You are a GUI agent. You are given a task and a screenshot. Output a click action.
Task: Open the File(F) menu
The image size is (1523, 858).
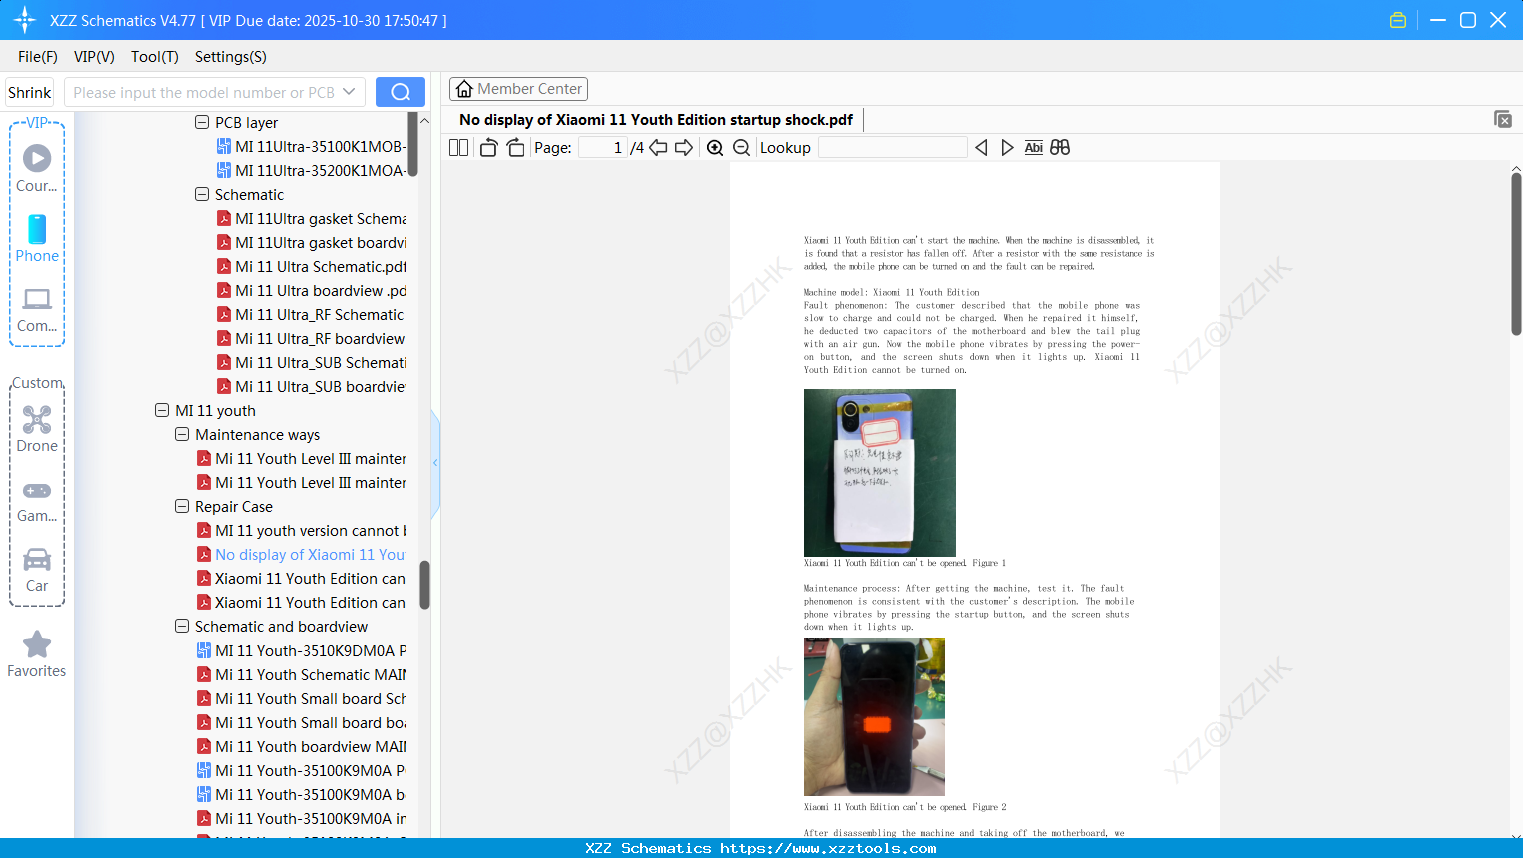click(38, 57)
